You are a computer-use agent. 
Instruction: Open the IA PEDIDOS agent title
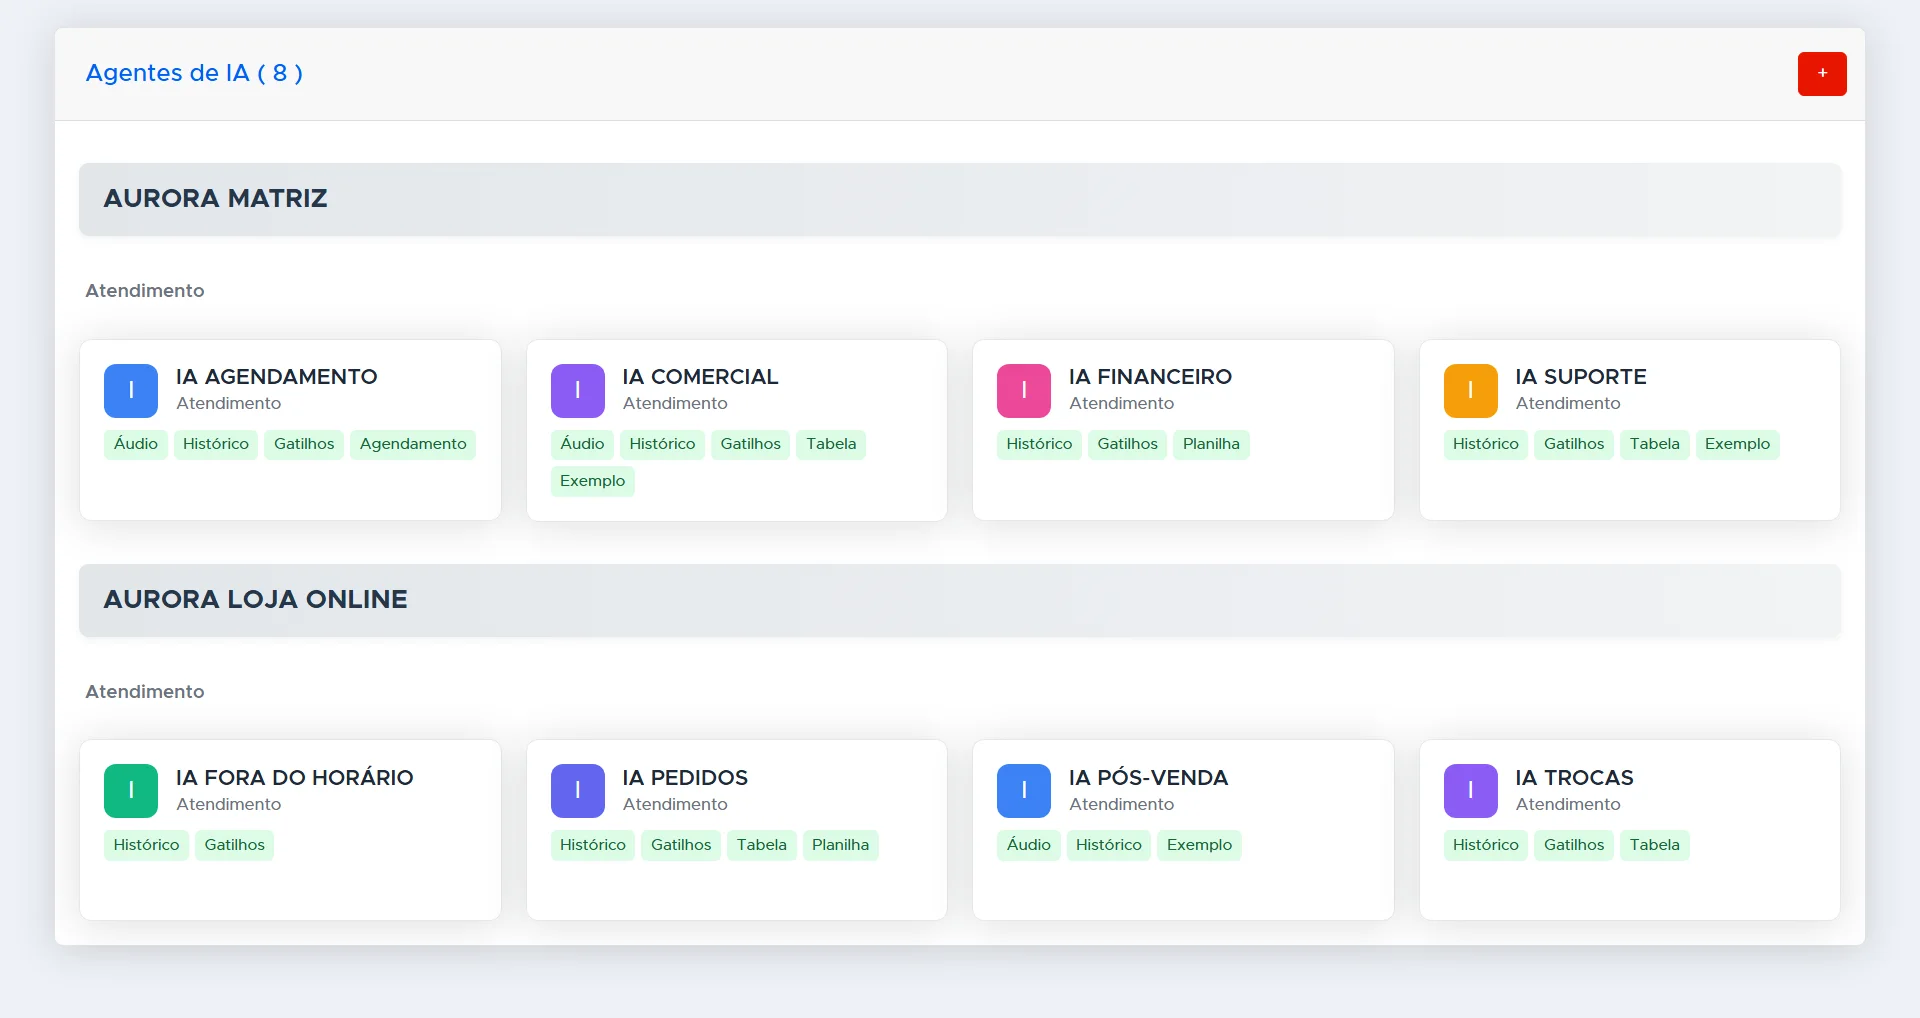coord(685,777)
